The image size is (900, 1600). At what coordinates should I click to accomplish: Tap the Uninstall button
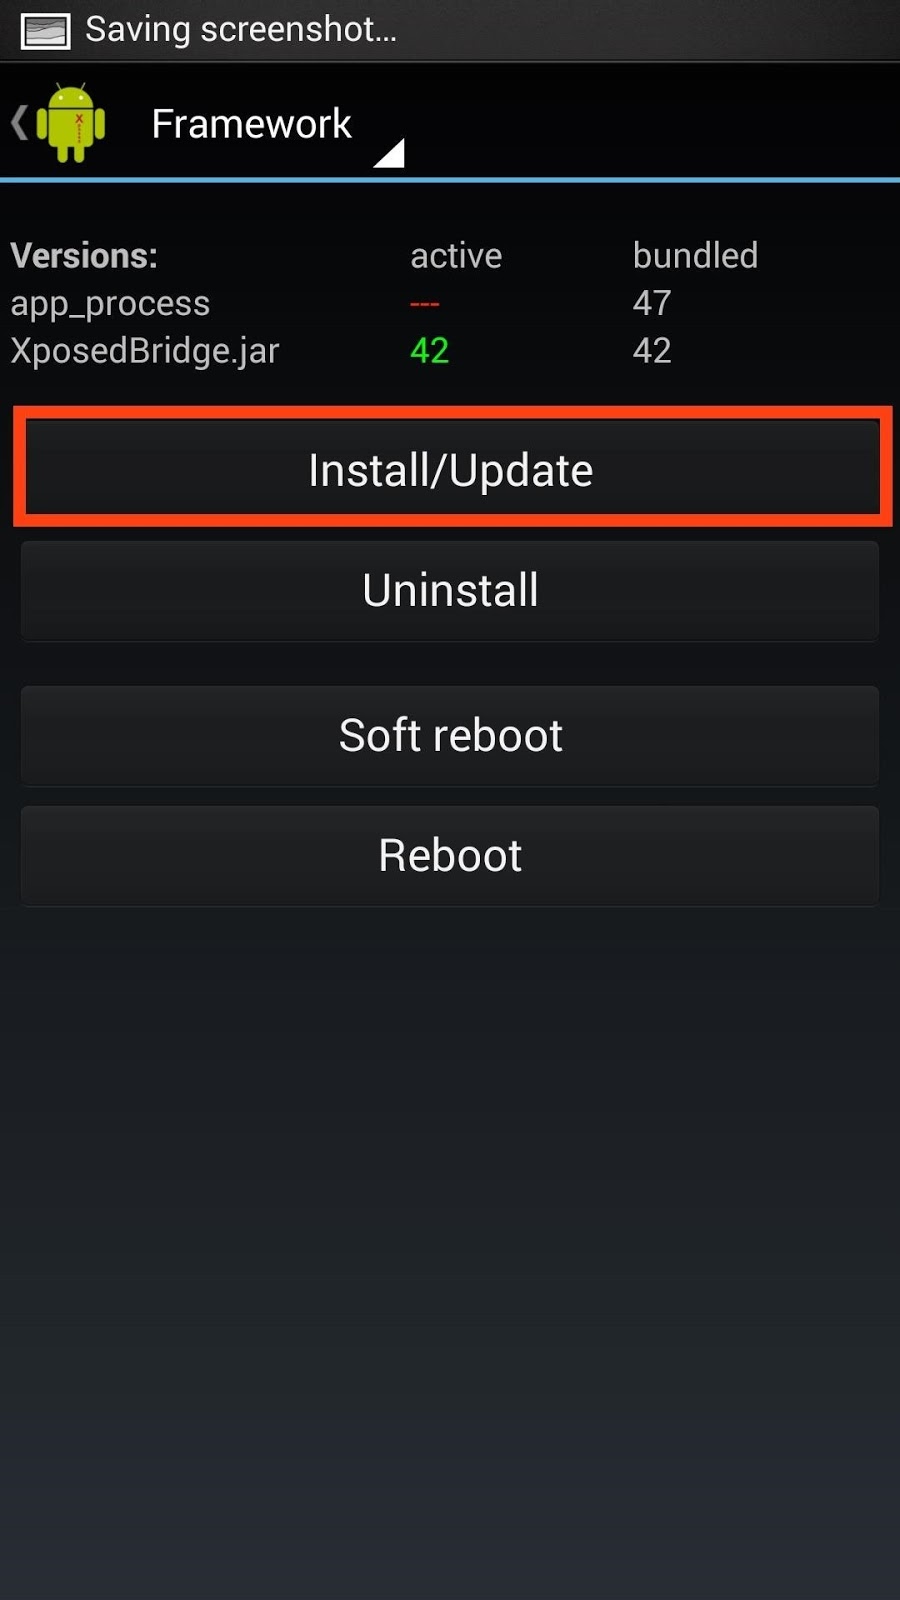[x=450, y=590]
